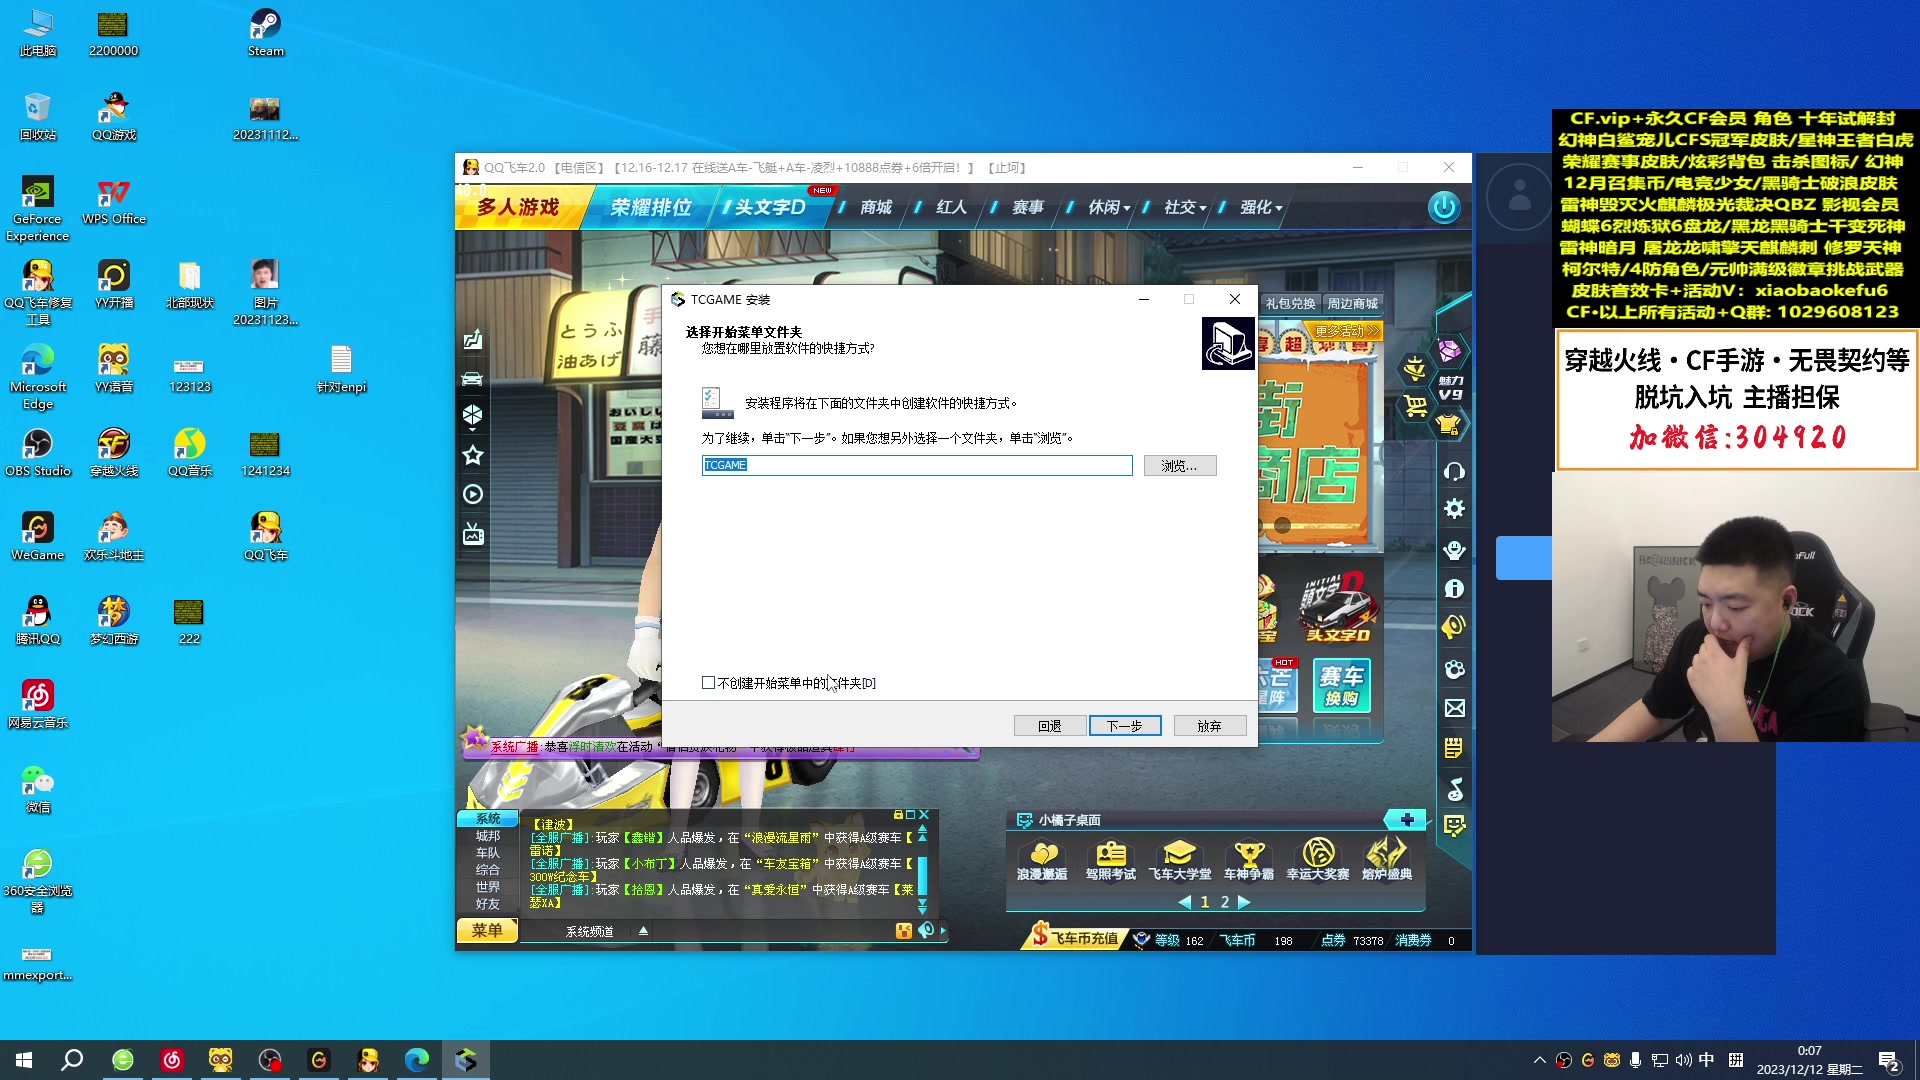Viewport: 1920px width, 1080px height.
Task: Open WeGame desktop shortcut
Action: pyautogui.click(x=38, y=537)
